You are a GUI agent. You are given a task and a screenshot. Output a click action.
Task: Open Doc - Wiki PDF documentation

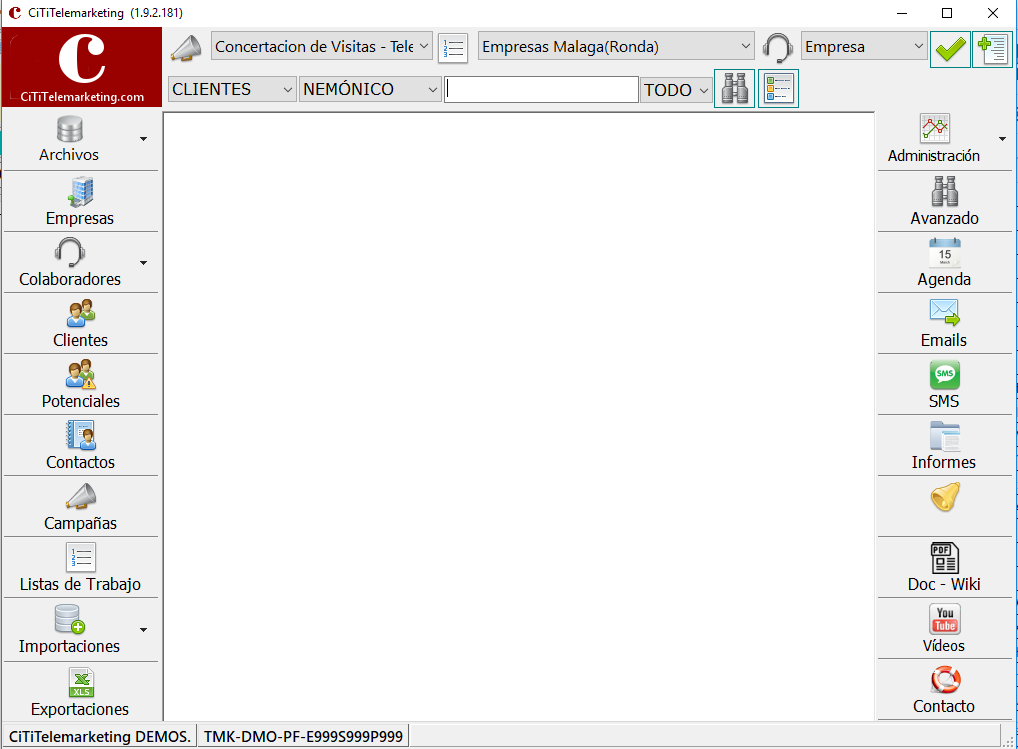945,568
